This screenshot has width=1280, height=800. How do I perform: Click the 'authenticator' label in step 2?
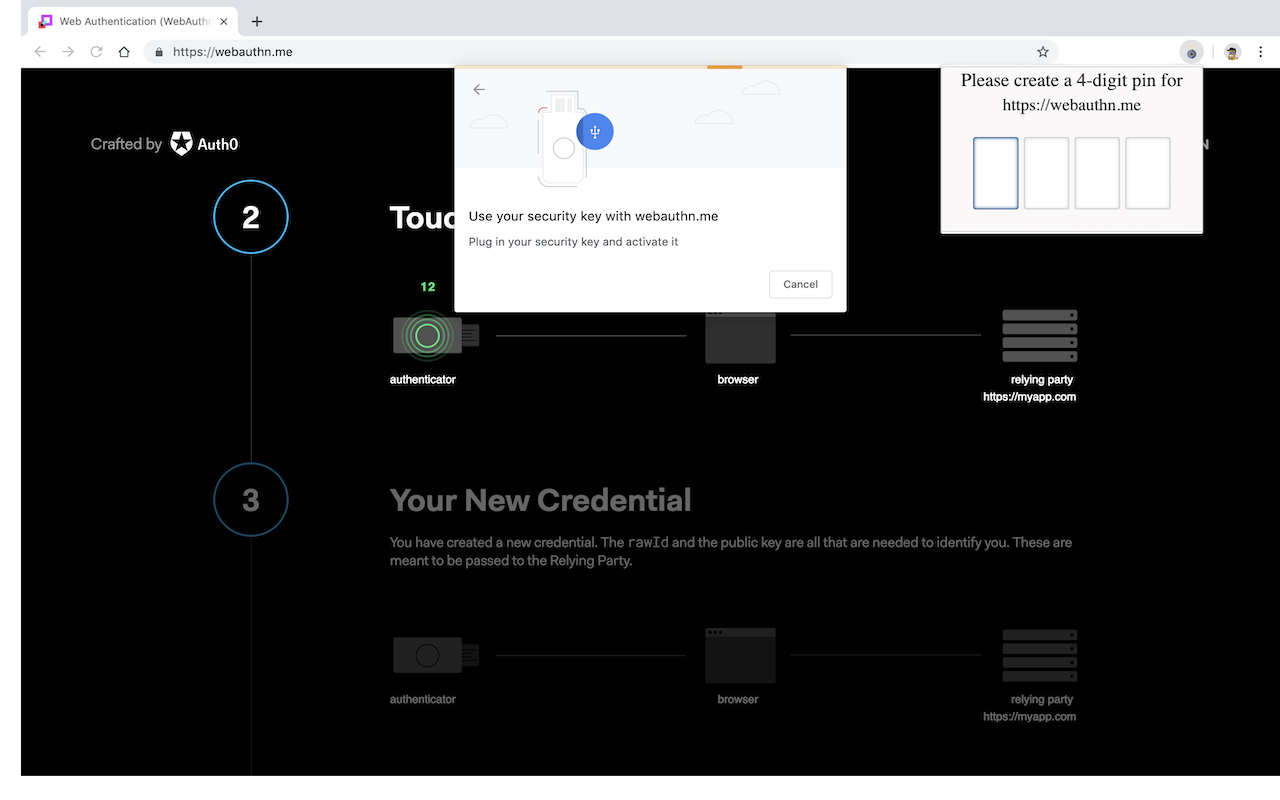[x=423, y=380]
